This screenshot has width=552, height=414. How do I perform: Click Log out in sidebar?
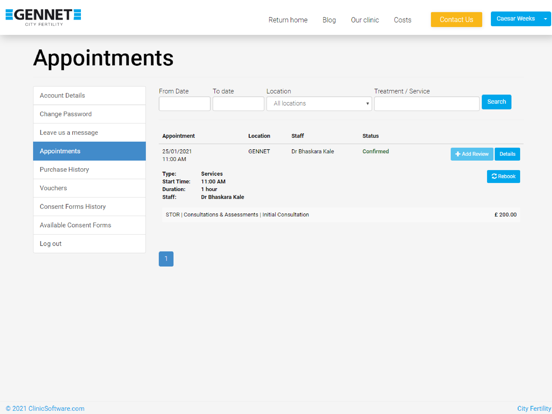pyautogui.click(x=89, y=244)
